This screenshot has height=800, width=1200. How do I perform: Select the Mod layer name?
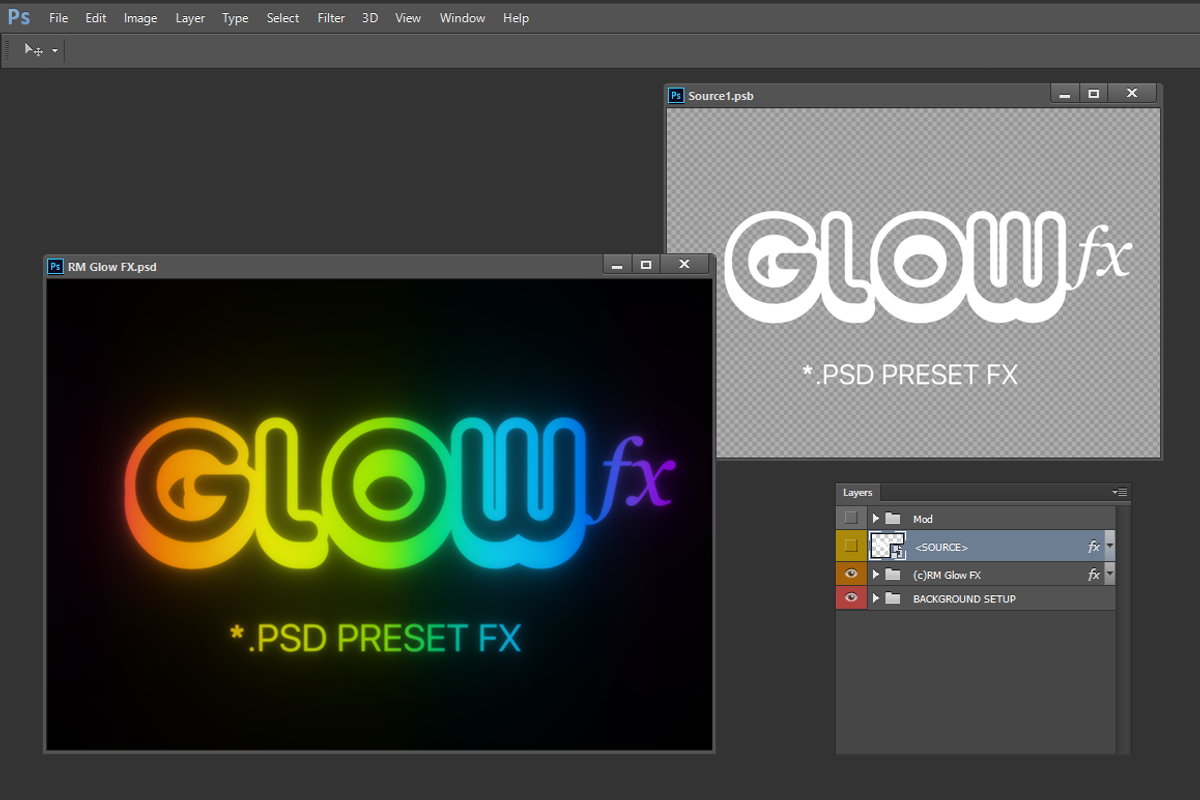click(922, 520)
